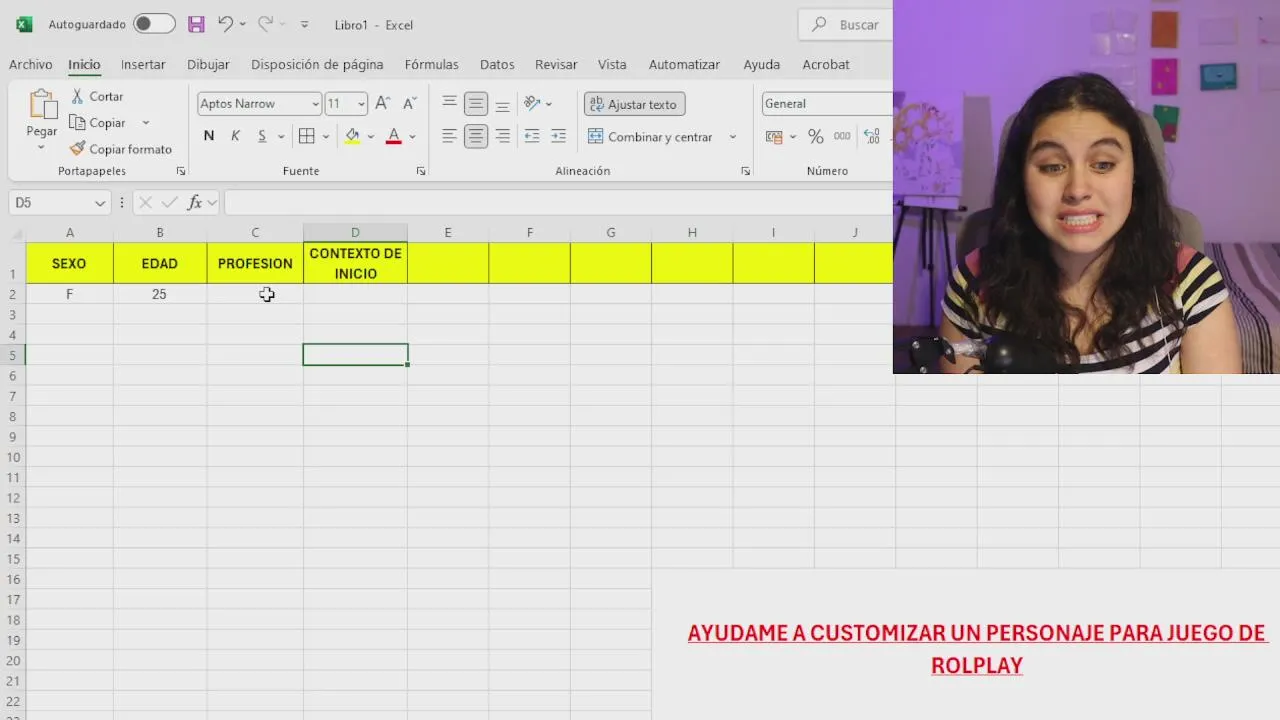Select the cell containing PROFESION

pos(255,264)
